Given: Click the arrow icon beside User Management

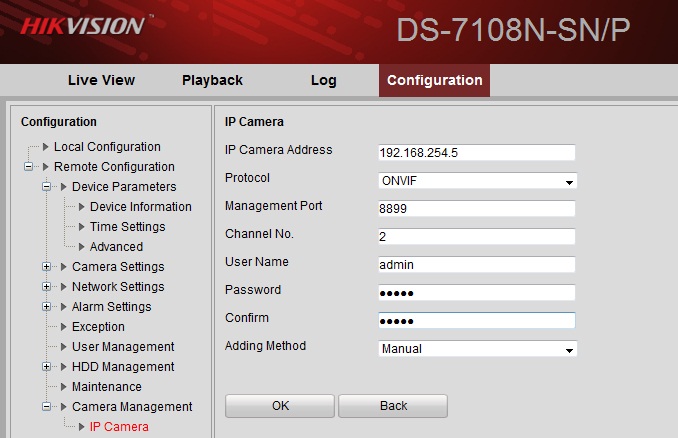Looking at the screenshot, I should click(x=64, y=346).
